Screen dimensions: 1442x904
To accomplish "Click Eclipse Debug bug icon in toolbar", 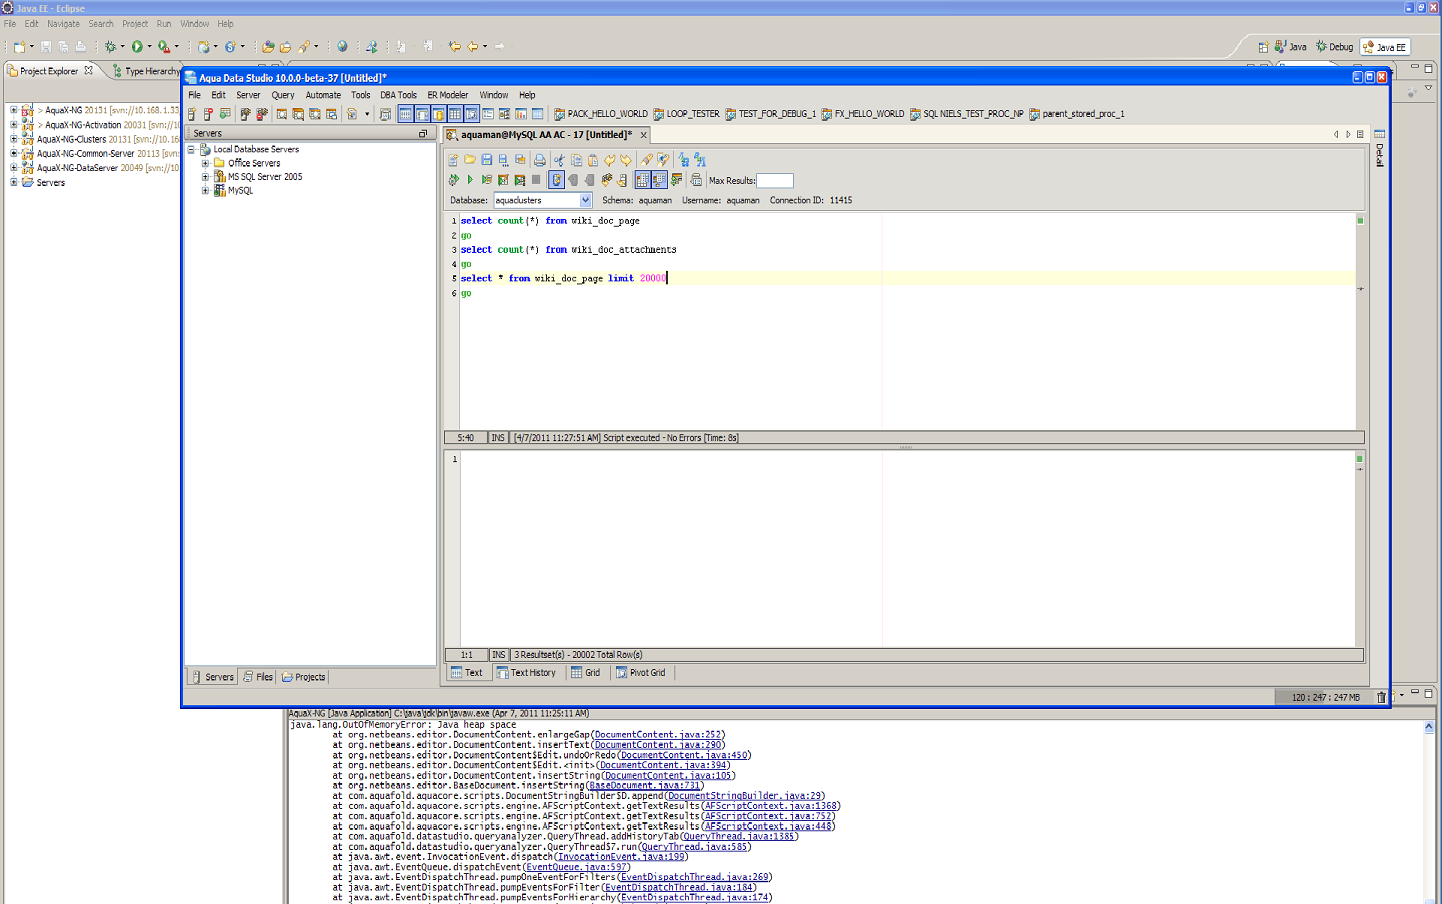I will (110, 46).
